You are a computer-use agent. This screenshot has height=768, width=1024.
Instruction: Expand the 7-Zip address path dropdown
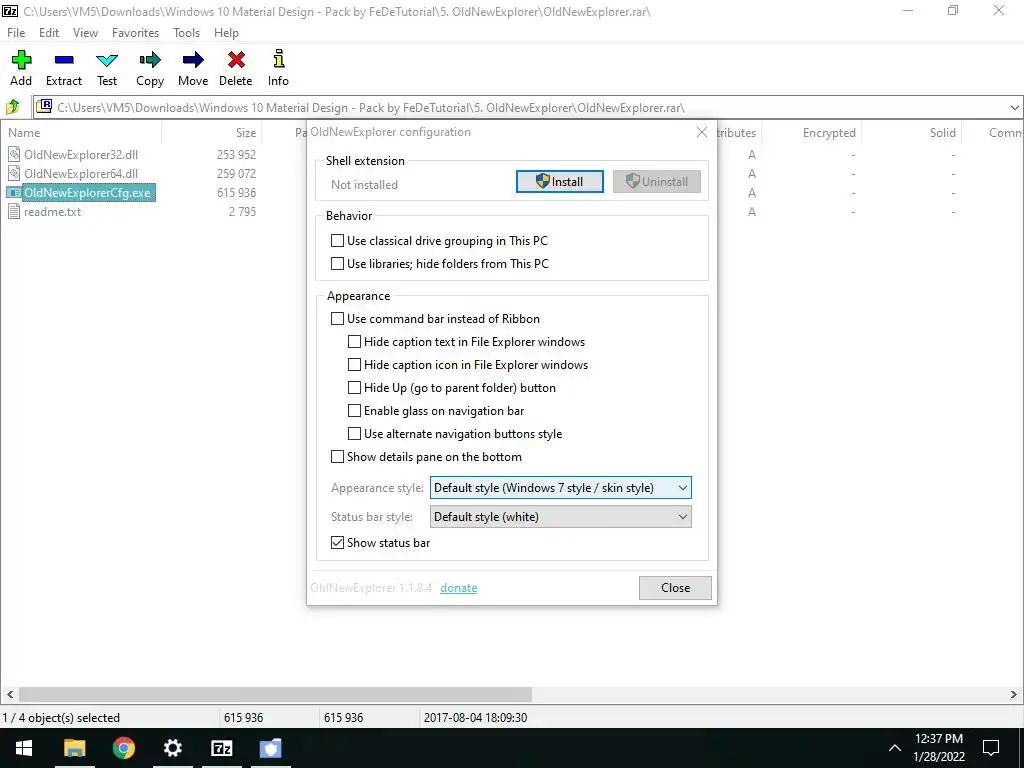tap(1014, 108)
